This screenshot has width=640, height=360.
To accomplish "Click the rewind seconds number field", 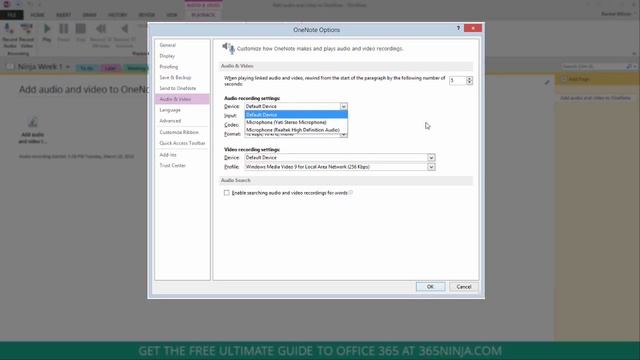I will [x=458, y=81].
